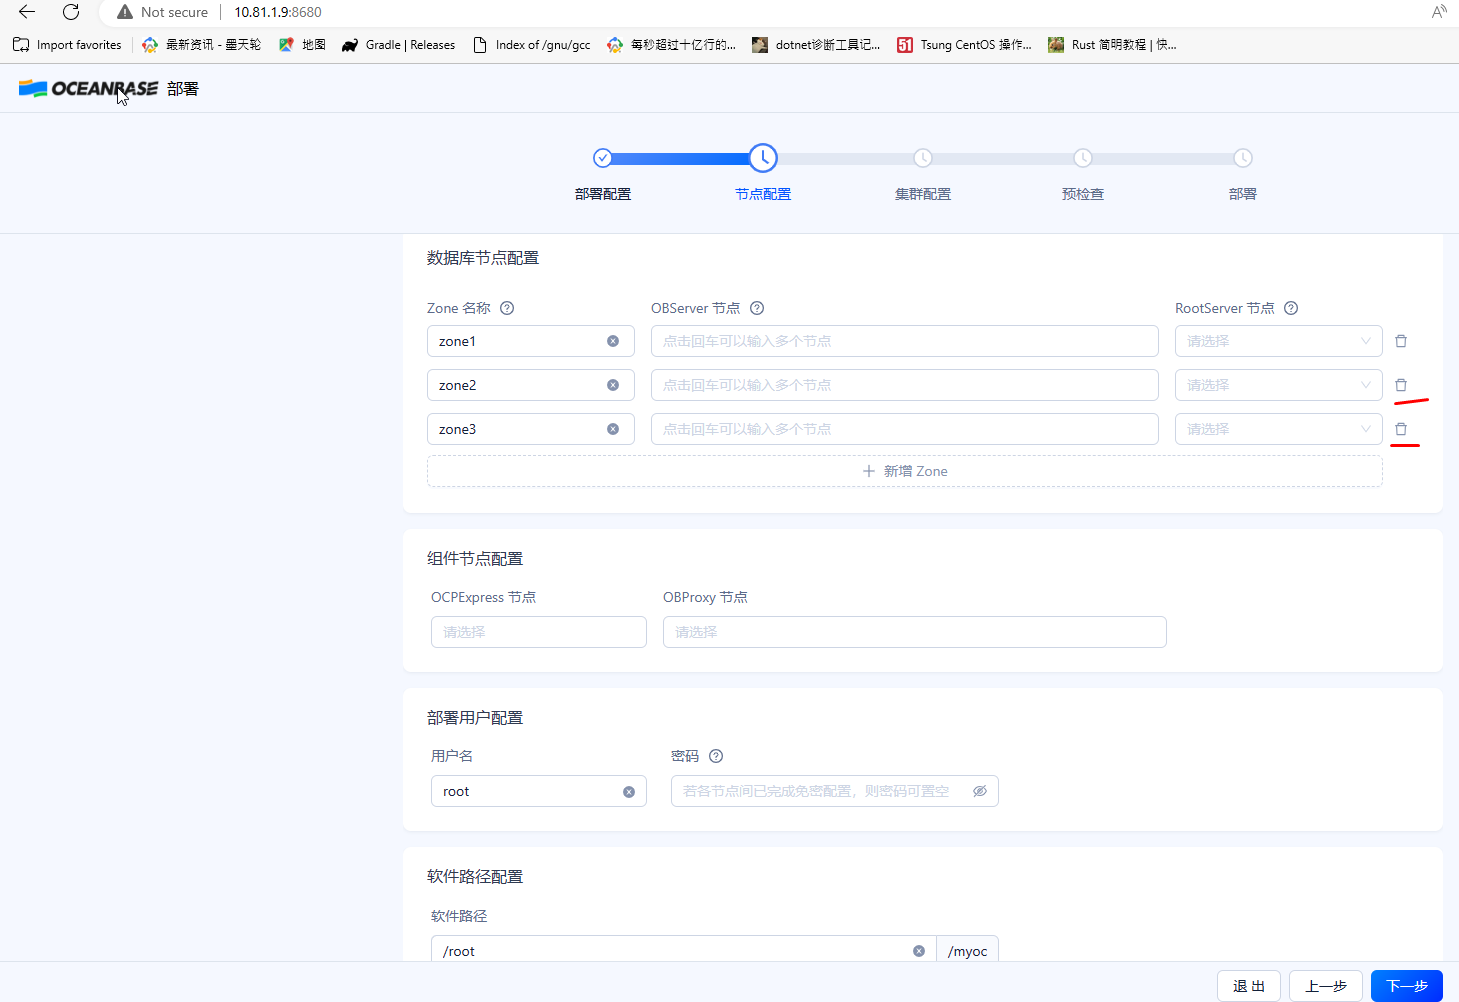Clear the root username field

point(629,791)
